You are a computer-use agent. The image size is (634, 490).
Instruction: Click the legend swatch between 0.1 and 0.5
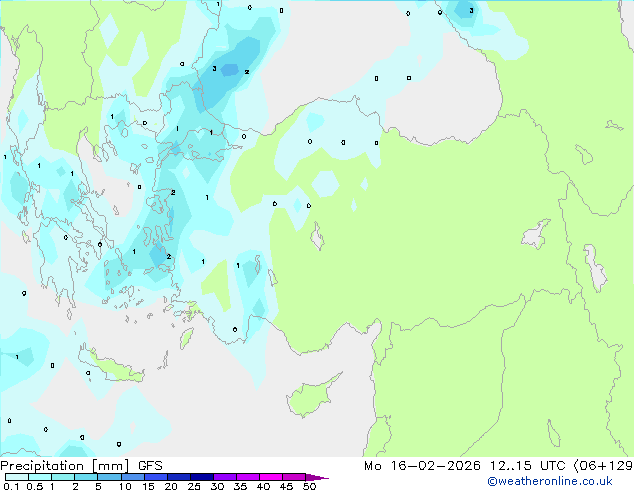(x=17, y=477)
